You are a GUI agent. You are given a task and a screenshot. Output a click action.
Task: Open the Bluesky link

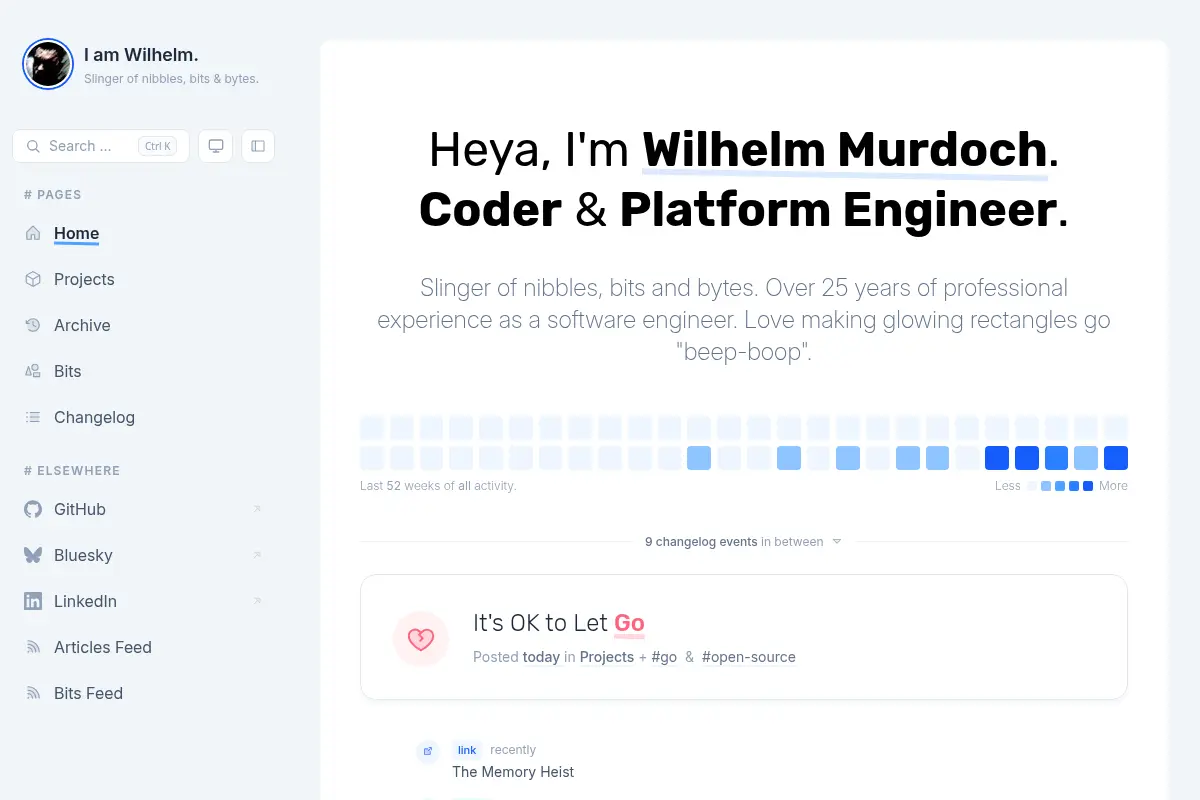click(83, 555)
